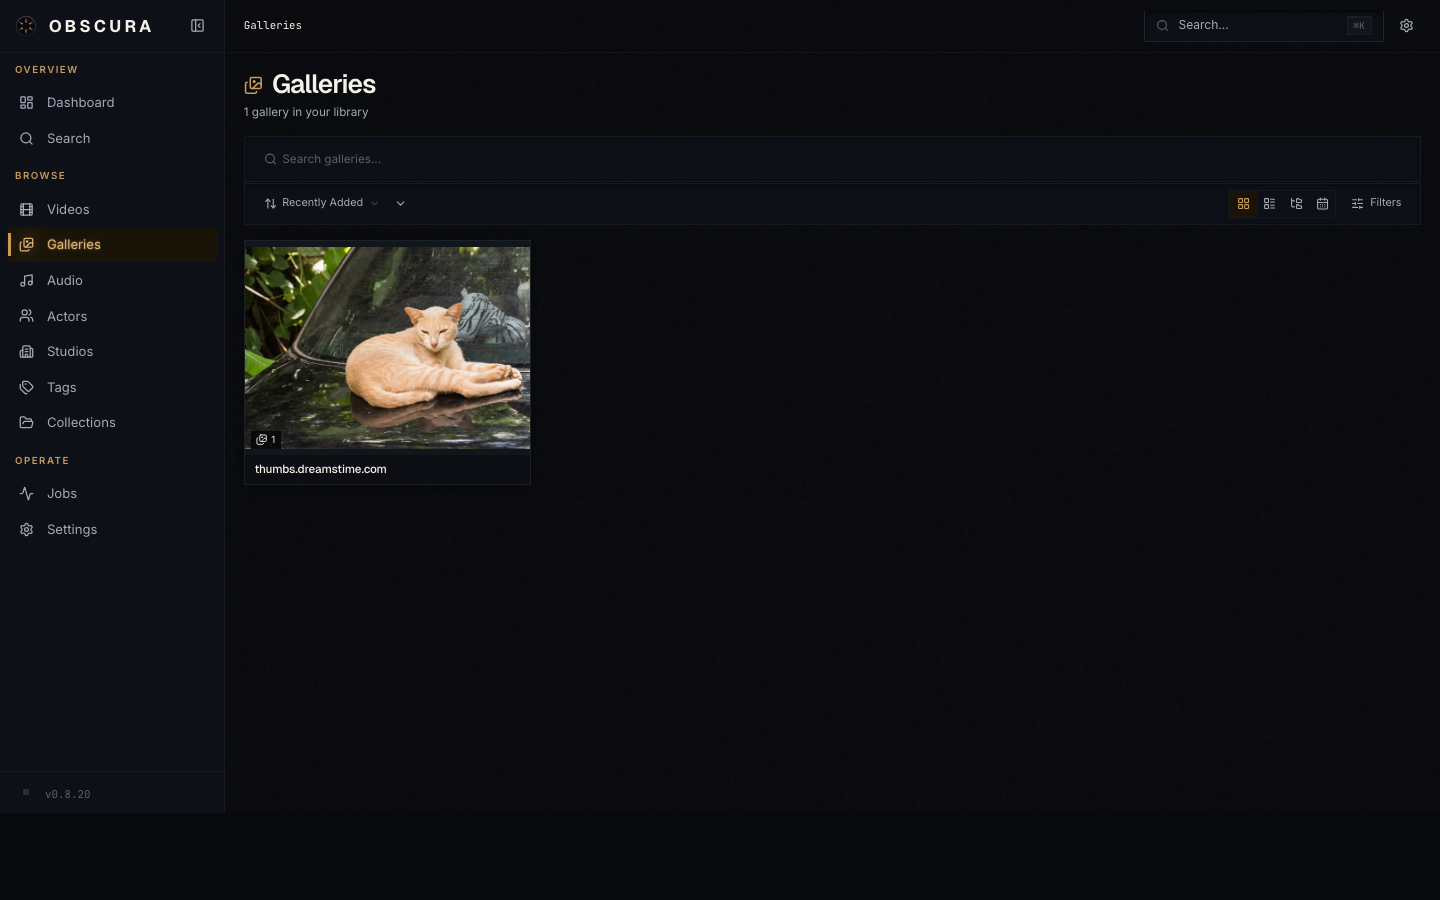
Task: Open Recently Added sort dropdown
Action: click(321, 203)
